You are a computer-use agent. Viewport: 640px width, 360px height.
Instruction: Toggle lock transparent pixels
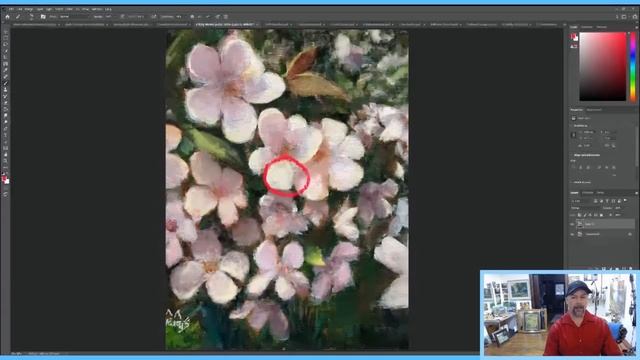point(580,215)
